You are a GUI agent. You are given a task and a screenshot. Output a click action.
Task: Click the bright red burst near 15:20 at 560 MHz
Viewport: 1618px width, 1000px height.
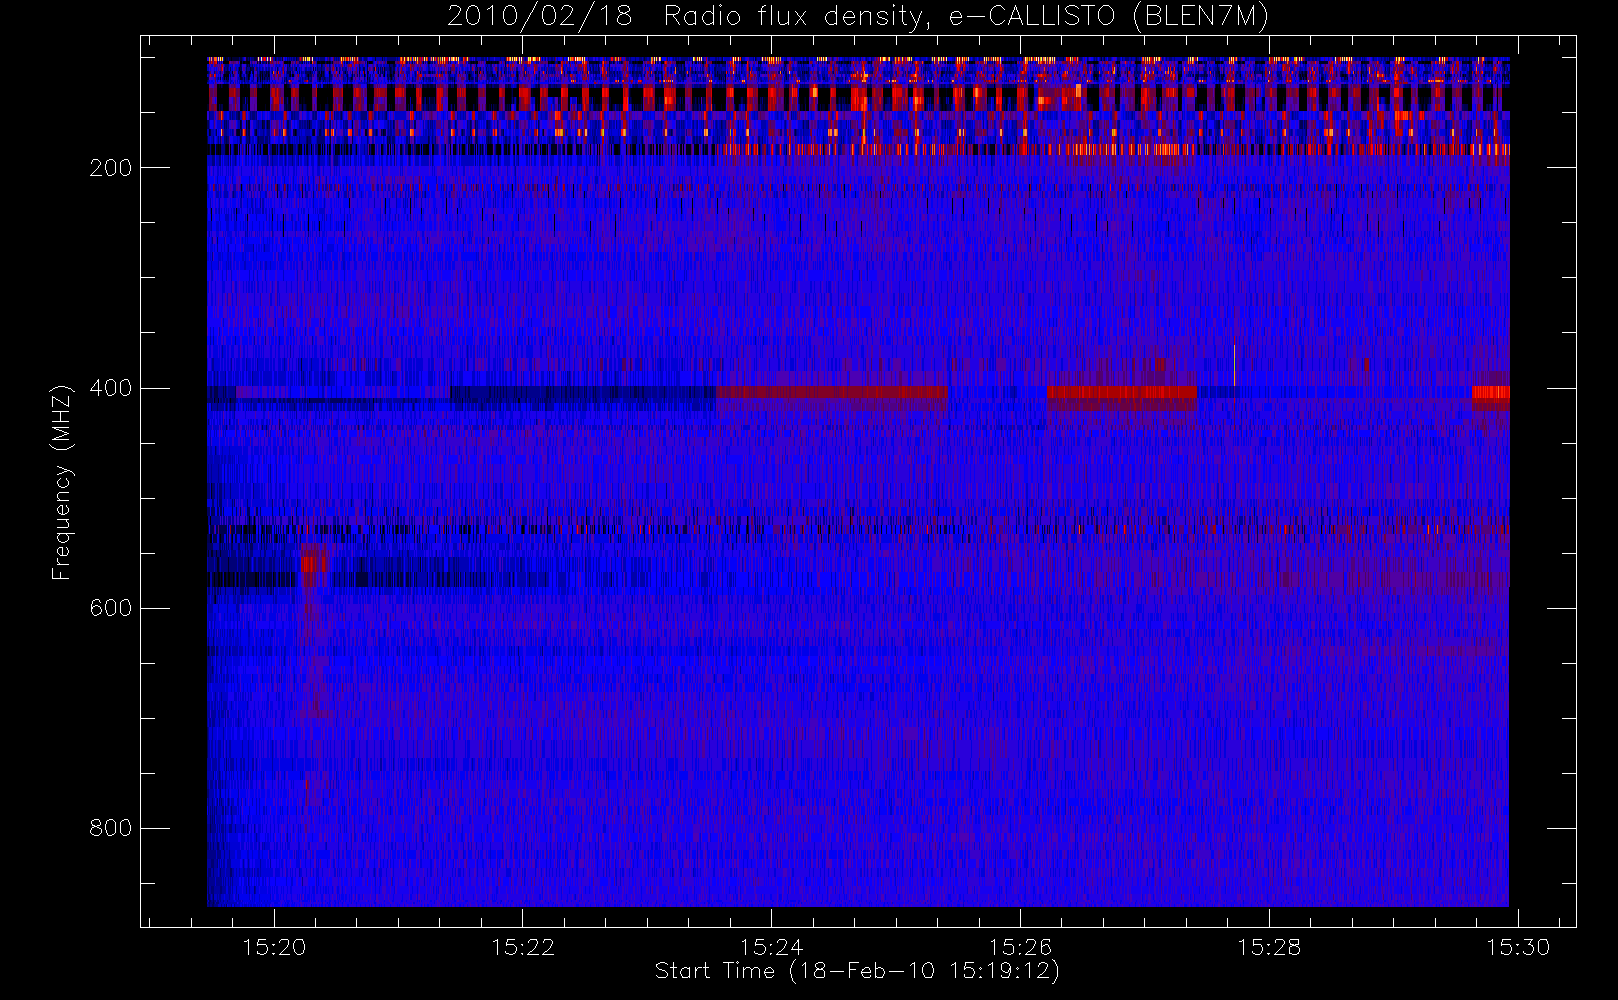[314, 564]
